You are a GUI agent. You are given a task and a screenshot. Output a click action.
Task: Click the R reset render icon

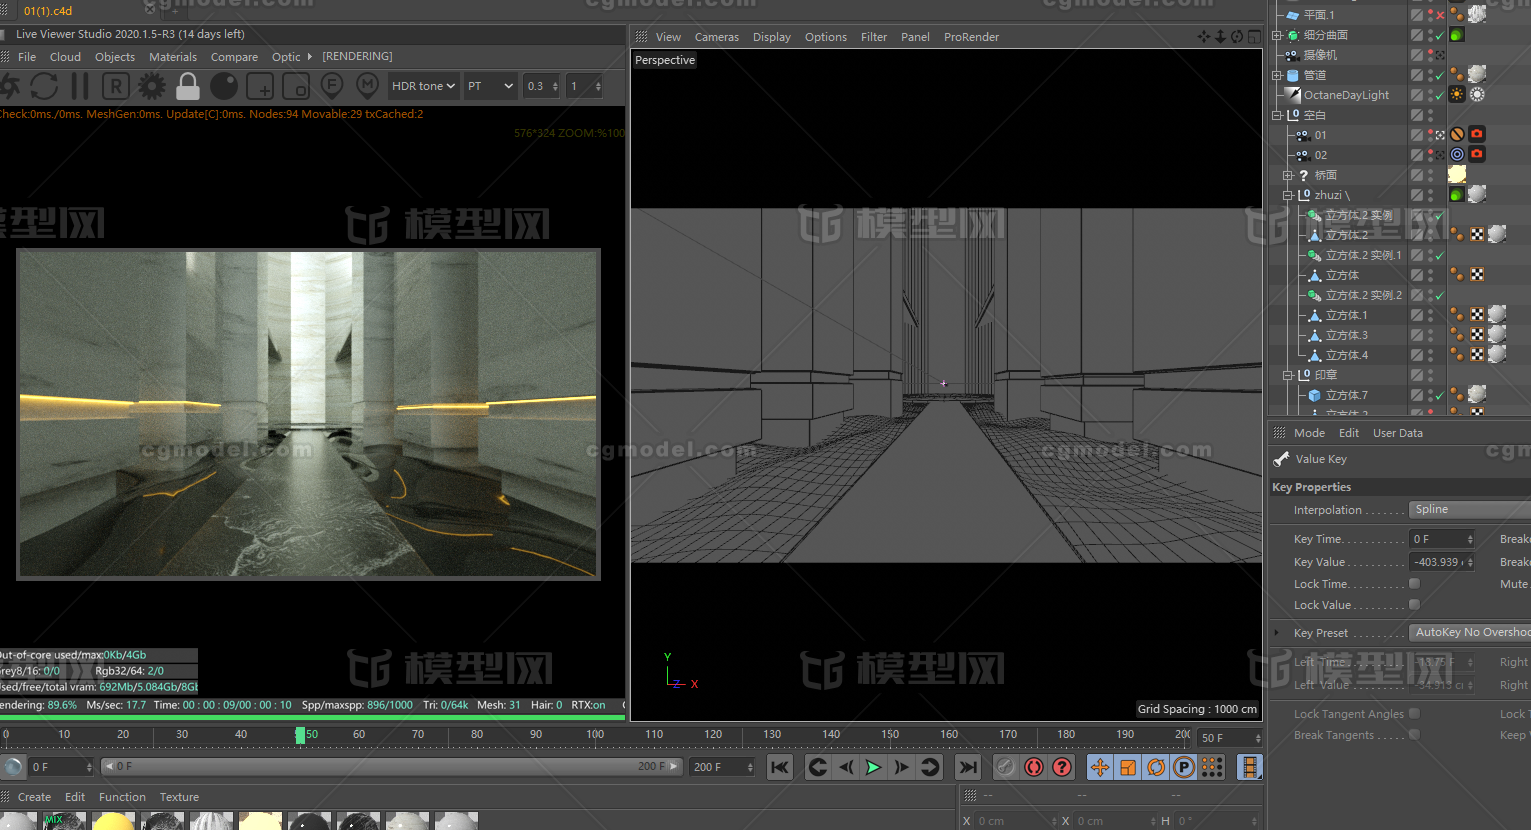115,86
